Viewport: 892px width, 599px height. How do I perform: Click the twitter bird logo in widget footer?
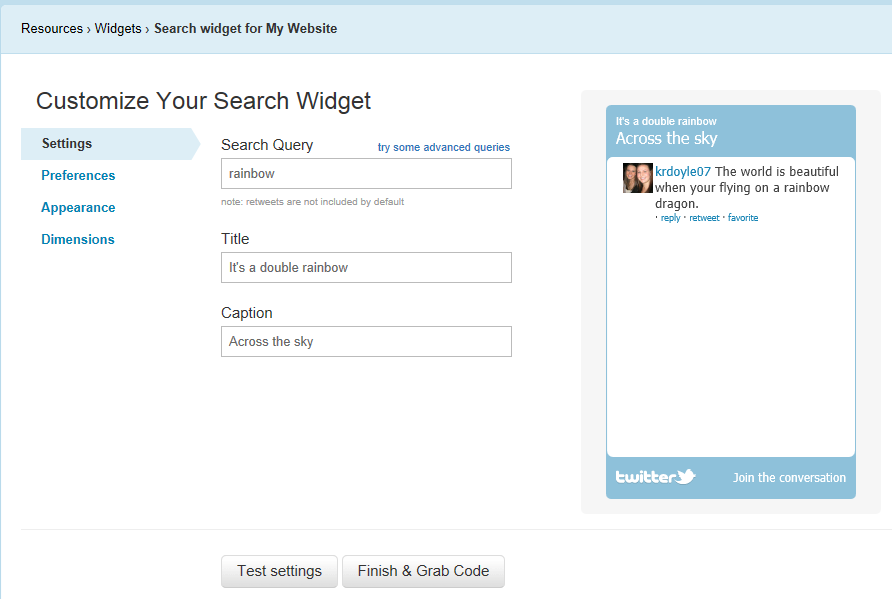coord(655,477)
